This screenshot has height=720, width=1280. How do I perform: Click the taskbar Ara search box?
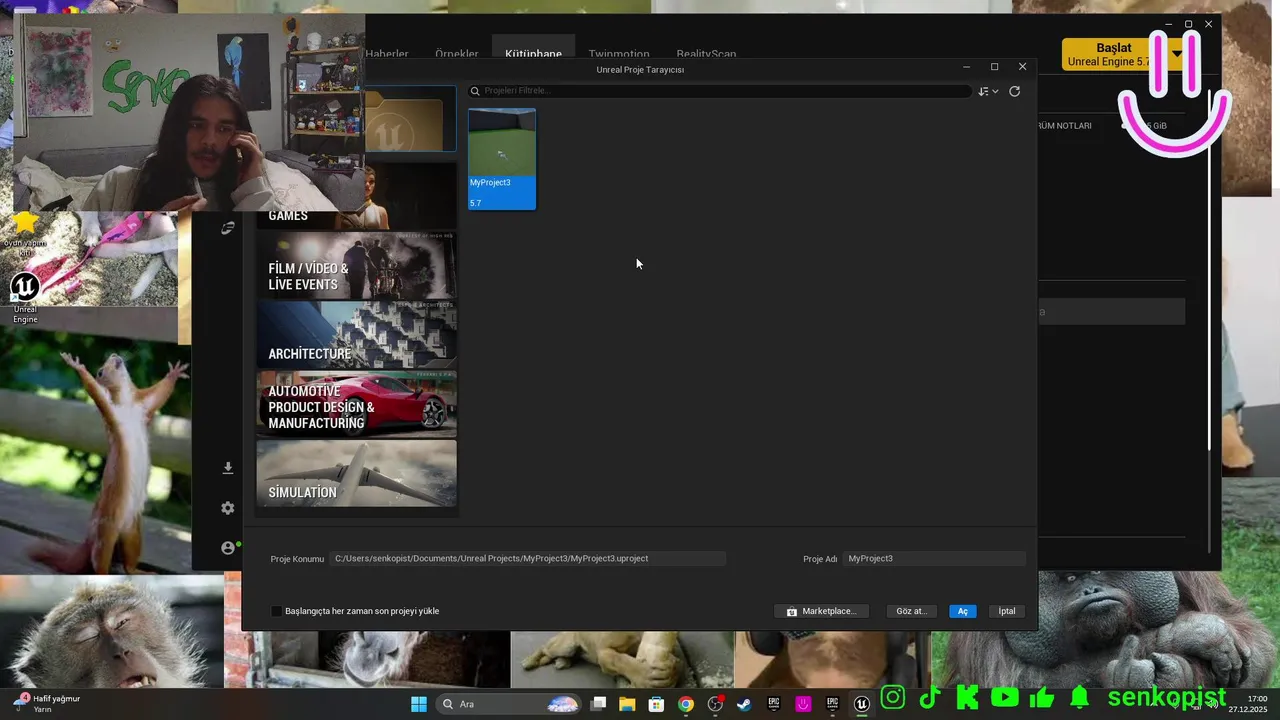[510, 704]
